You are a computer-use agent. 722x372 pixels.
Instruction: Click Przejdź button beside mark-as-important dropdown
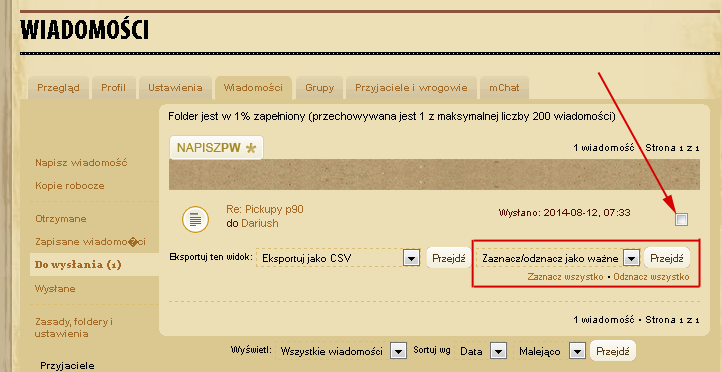667,258
